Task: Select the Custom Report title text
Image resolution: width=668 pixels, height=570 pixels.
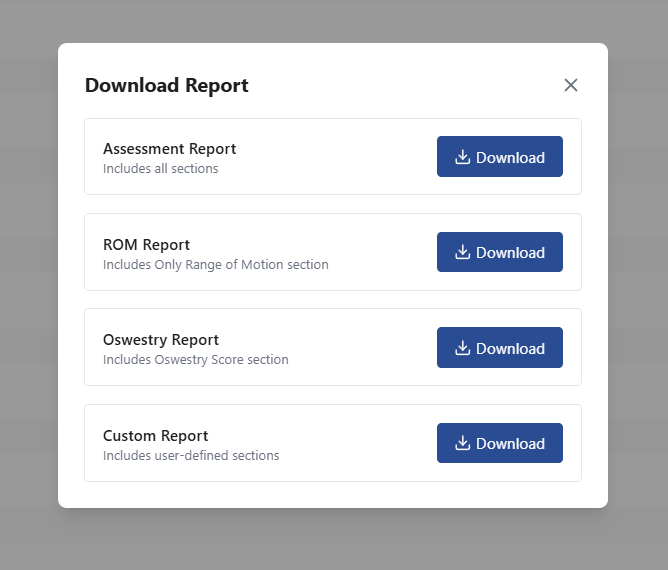Action: [x=155, y=436]
